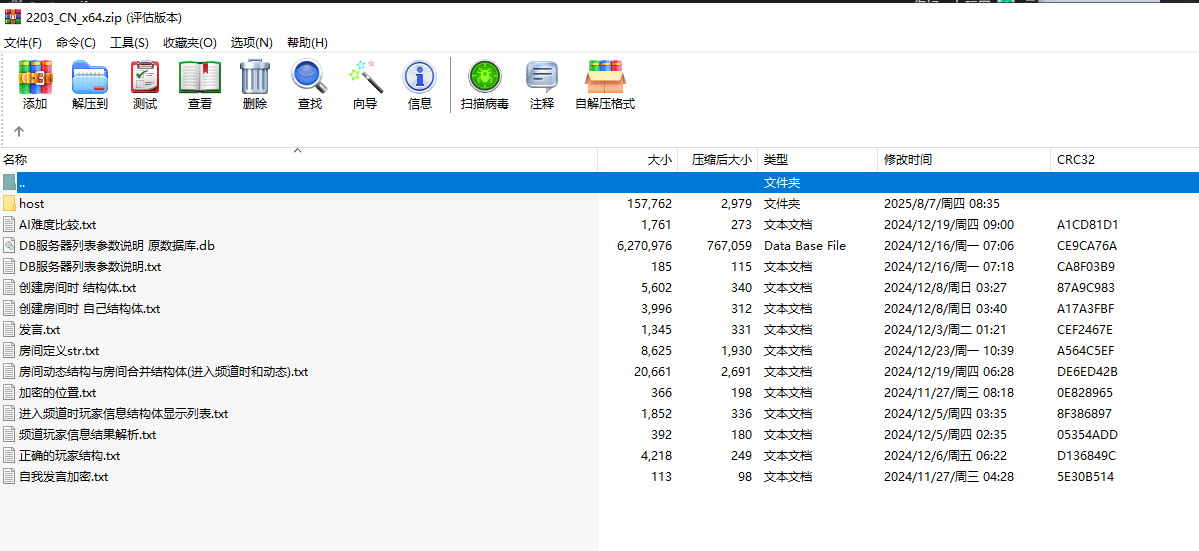
Task: Sort by Modified (修改时间) column header
Action: [x=964, y=160]
